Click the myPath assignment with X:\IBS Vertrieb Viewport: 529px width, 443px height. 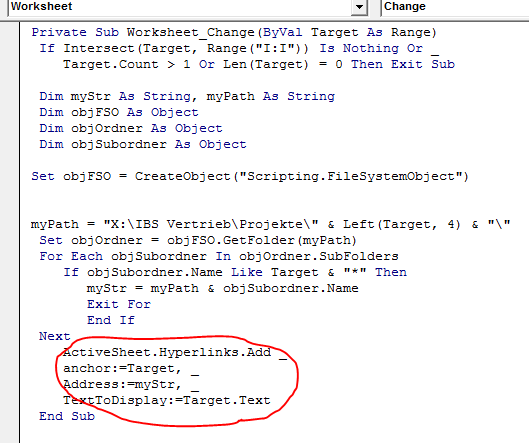pyautogui.click(x=271, y=224)
